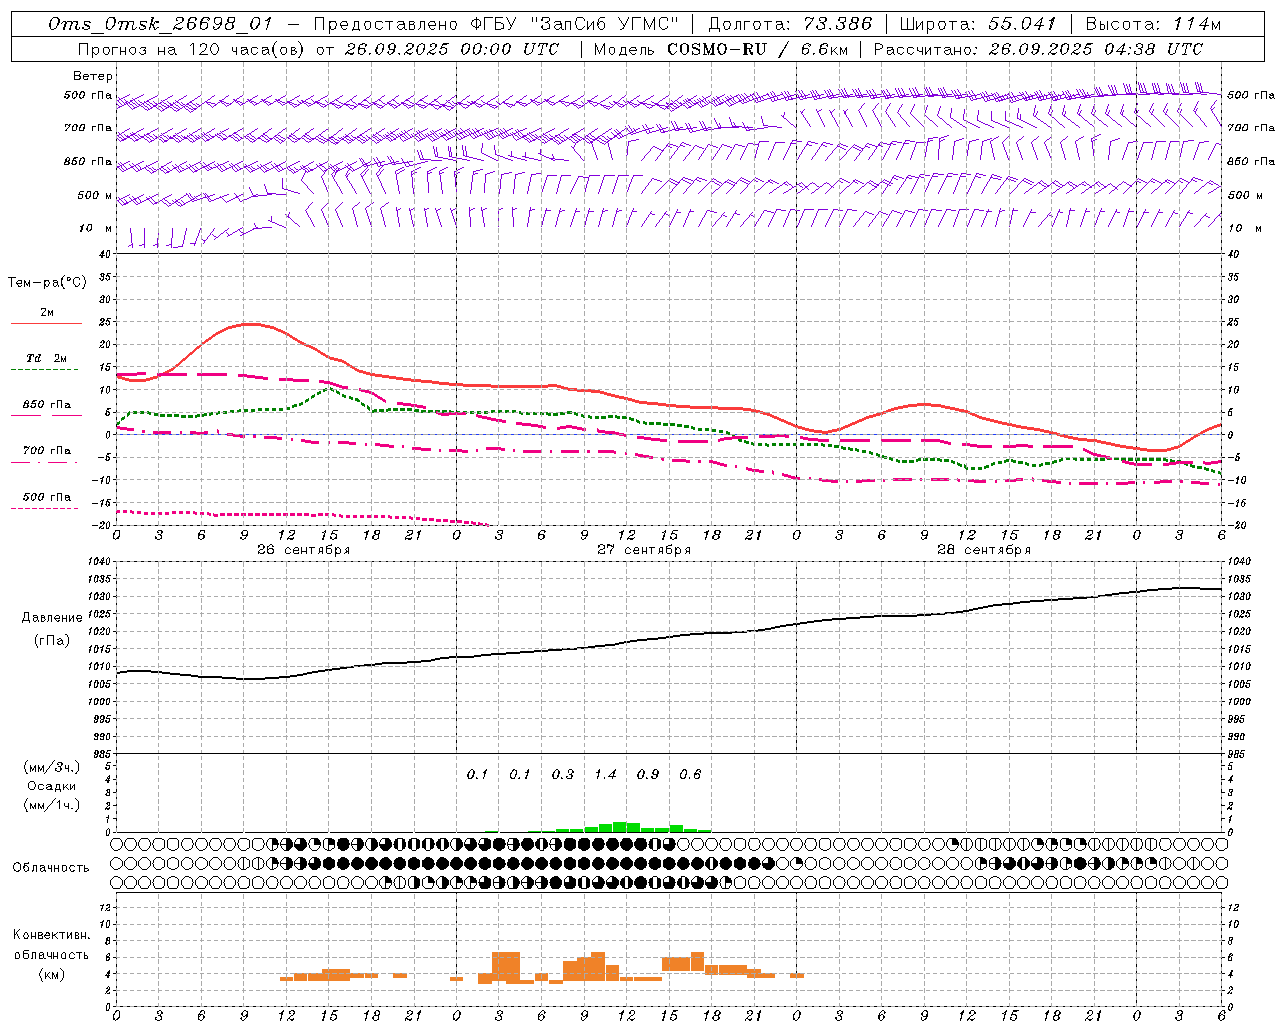Image resolution: width=1280 pixels, height=1024 pixels.
Task: Click the Осадки panel label
Action: click(x=52, y=786)
